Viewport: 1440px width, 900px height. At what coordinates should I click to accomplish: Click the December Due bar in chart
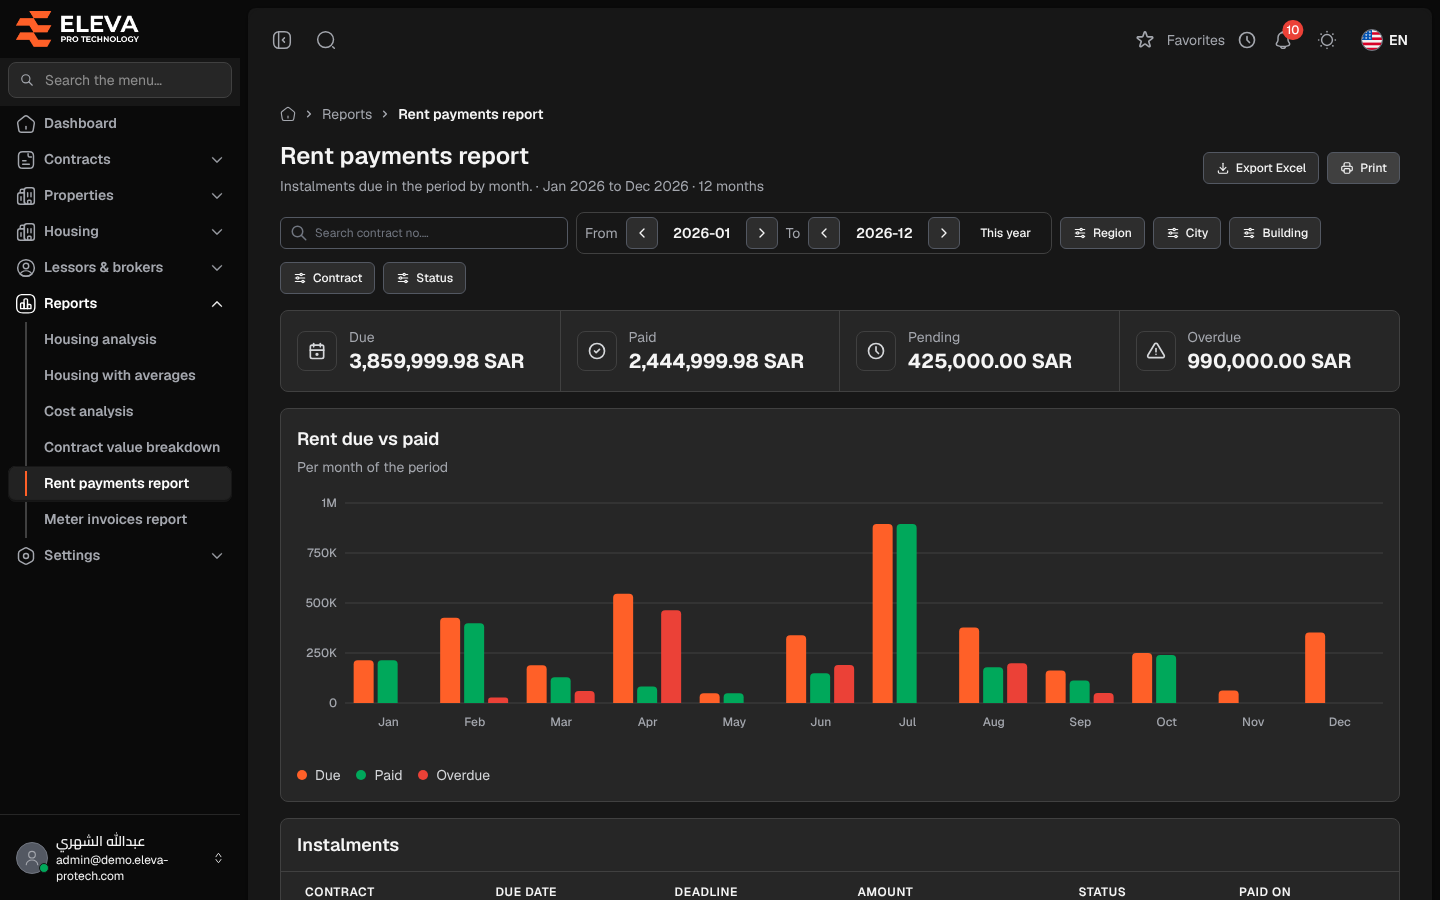(1315, 668)
